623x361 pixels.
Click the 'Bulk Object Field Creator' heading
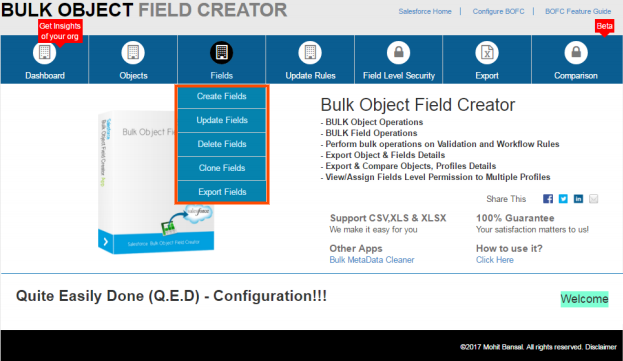tap(418, 105)
